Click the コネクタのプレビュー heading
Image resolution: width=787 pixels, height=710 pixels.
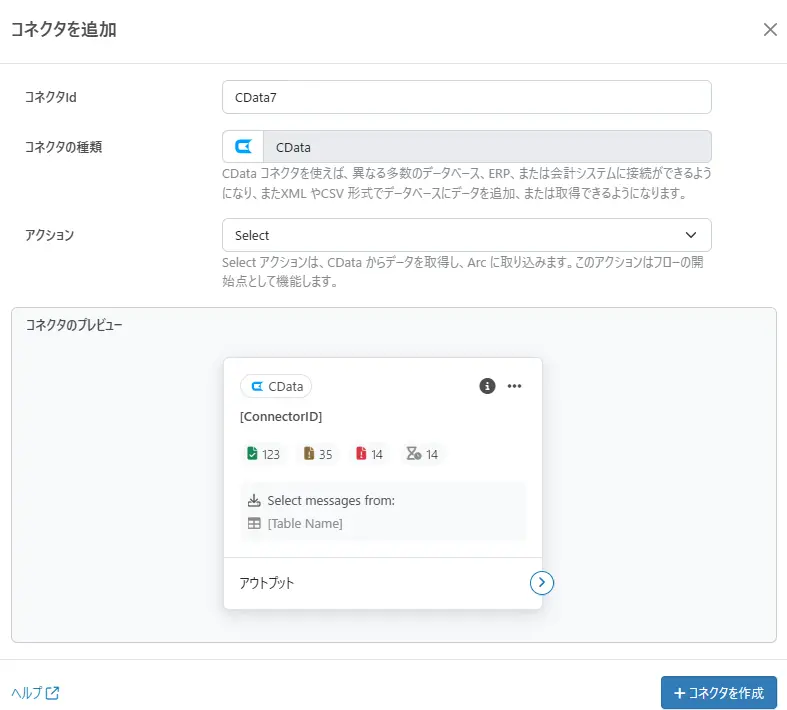pos(74,325)
